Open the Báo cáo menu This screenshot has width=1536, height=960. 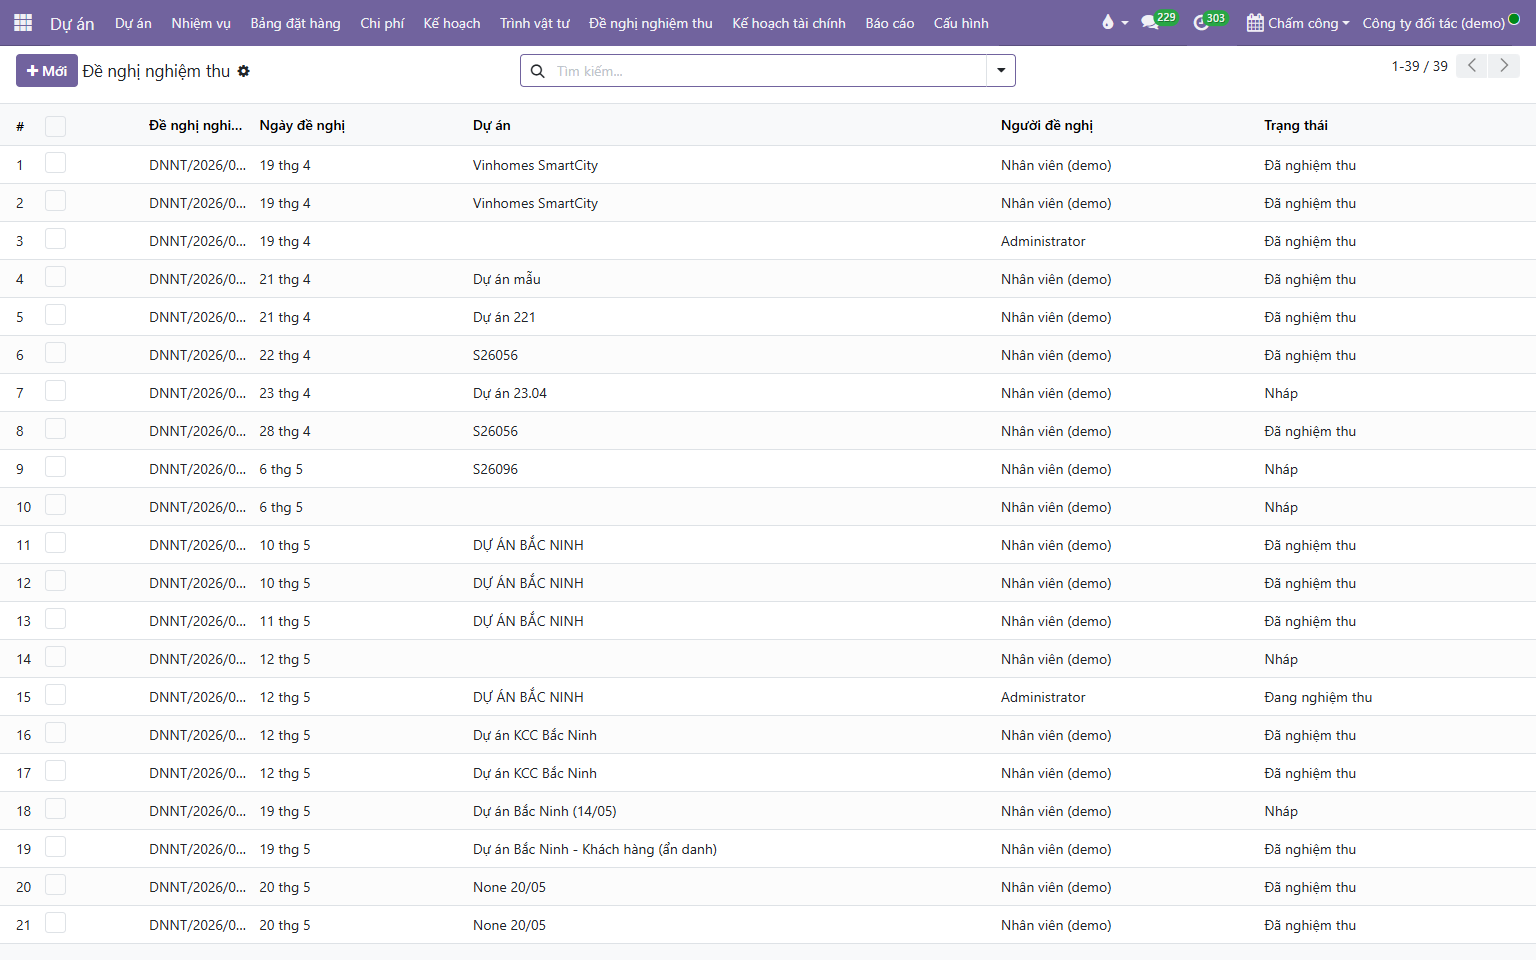coord(890,23)
